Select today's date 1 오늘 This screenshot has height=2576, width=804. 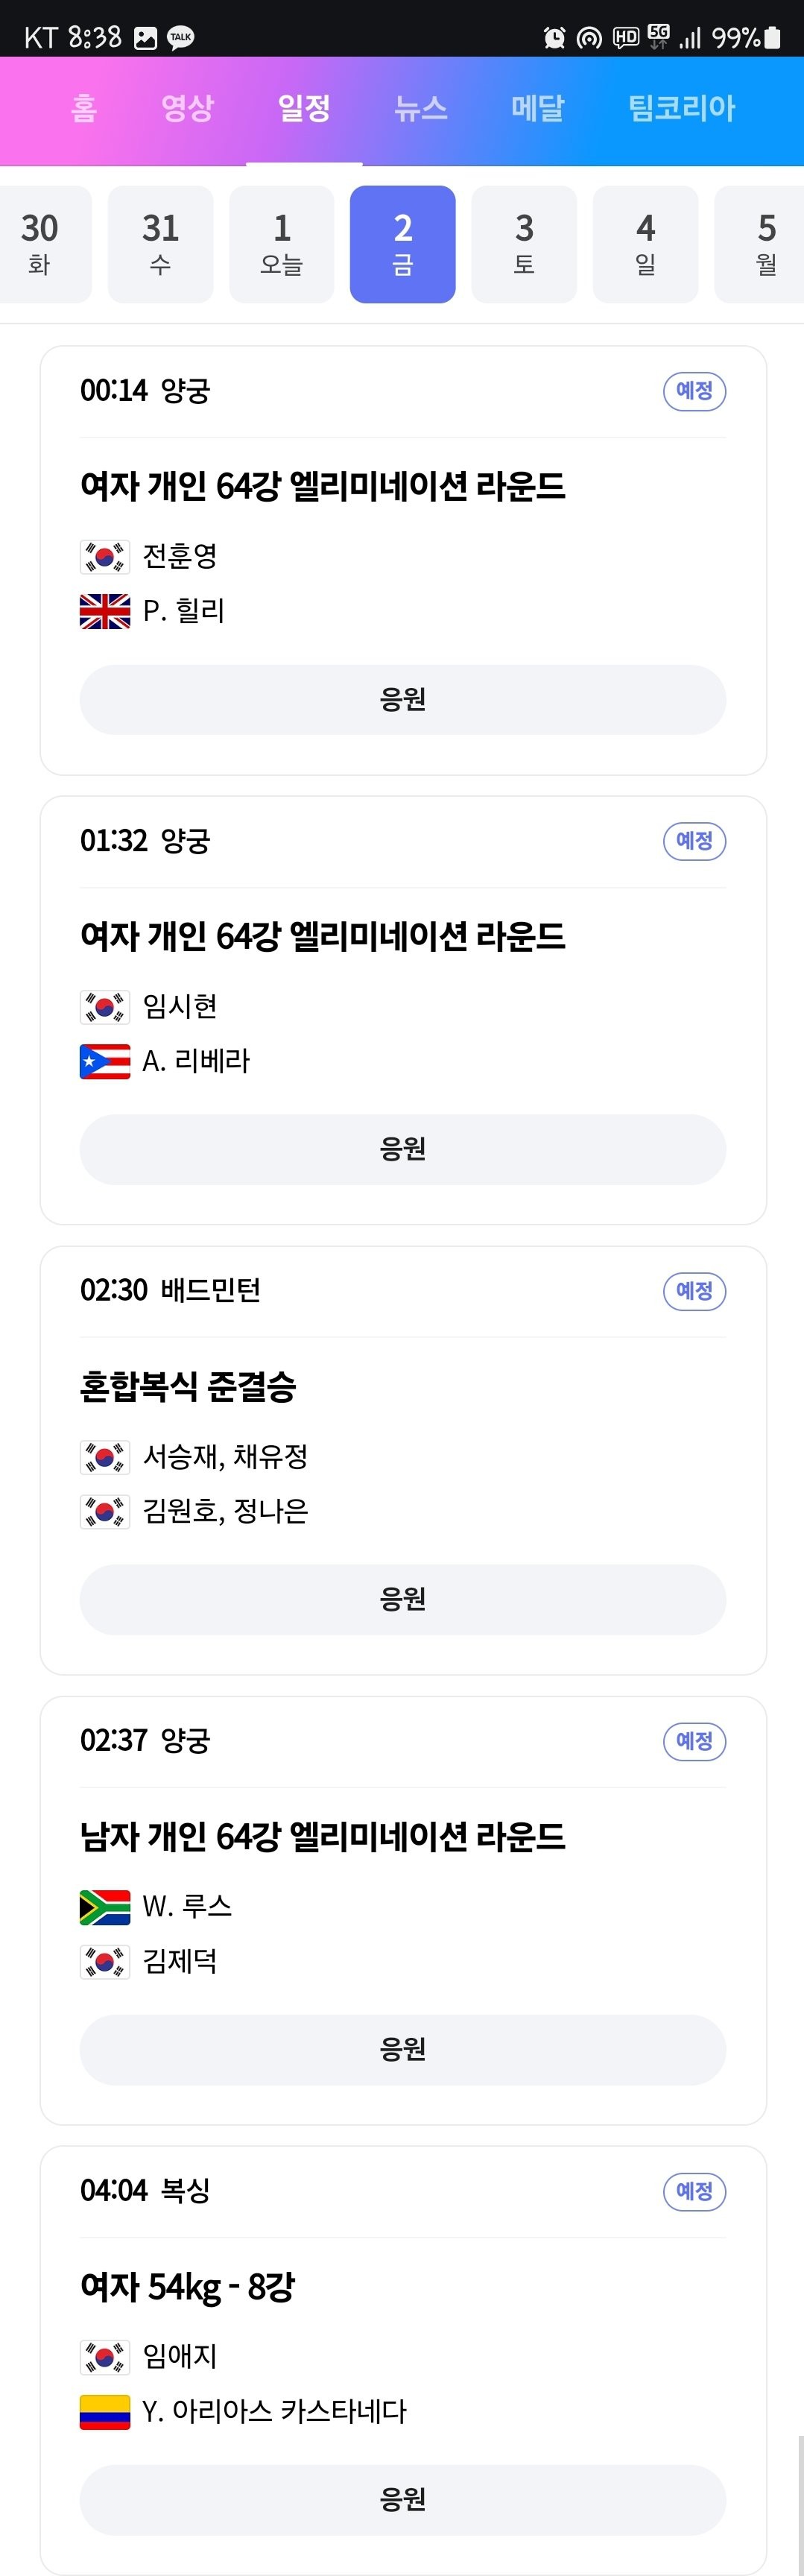[282, 244]
